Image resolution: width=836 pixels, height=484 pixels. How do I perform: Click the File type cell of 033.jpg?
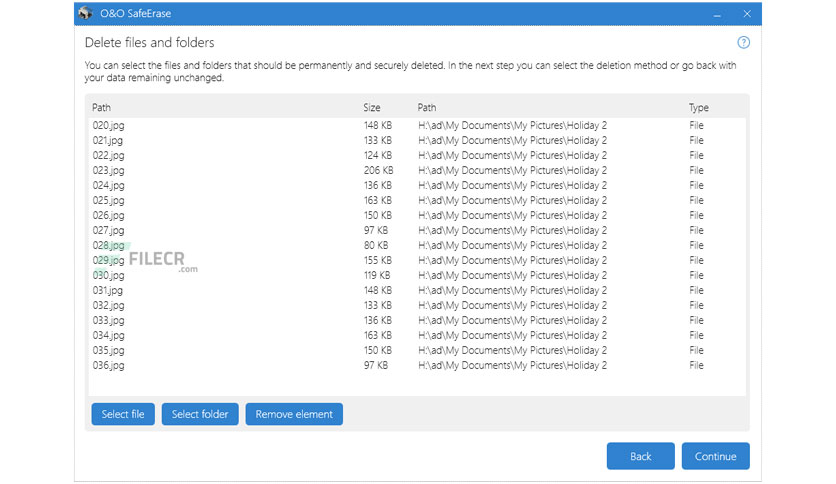pyautogui.click(x=696, y=320)
